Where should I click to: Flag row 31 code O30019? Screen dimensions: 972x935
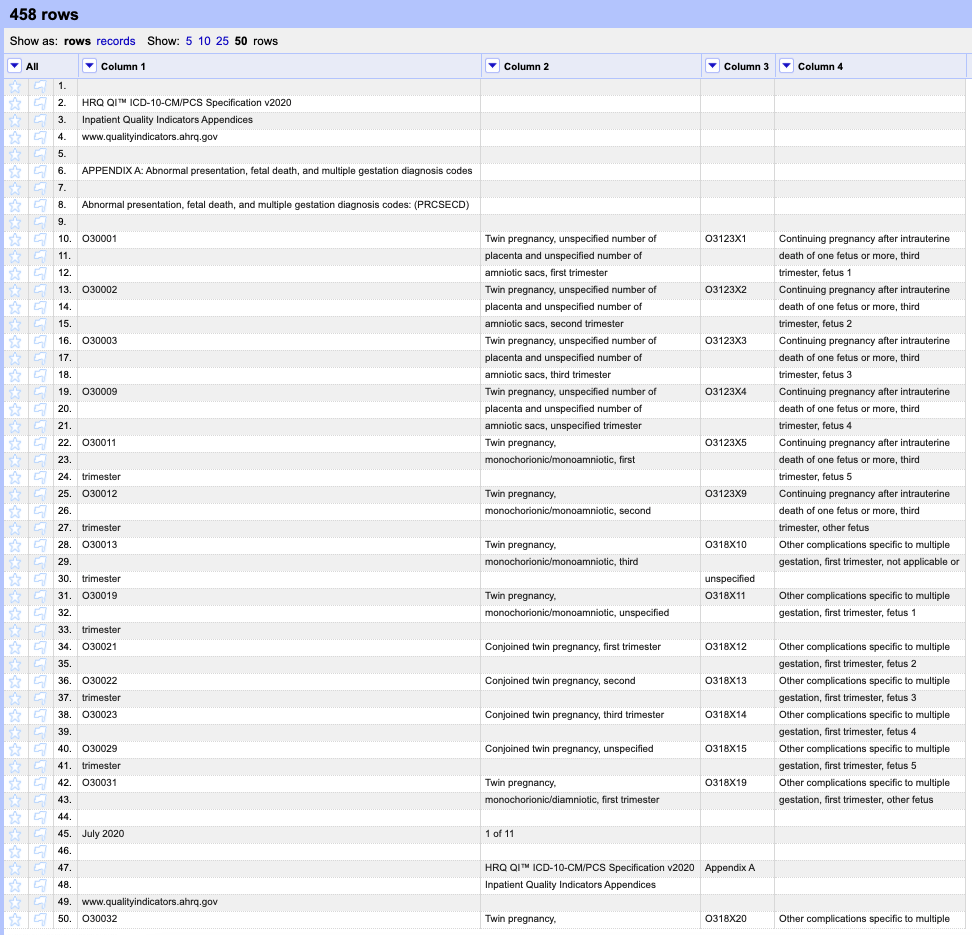click(x=40, y=596)
